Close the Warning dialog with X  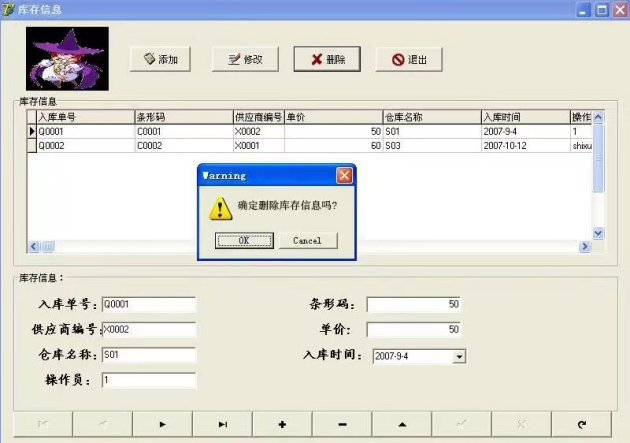click(x=344, y=176)
